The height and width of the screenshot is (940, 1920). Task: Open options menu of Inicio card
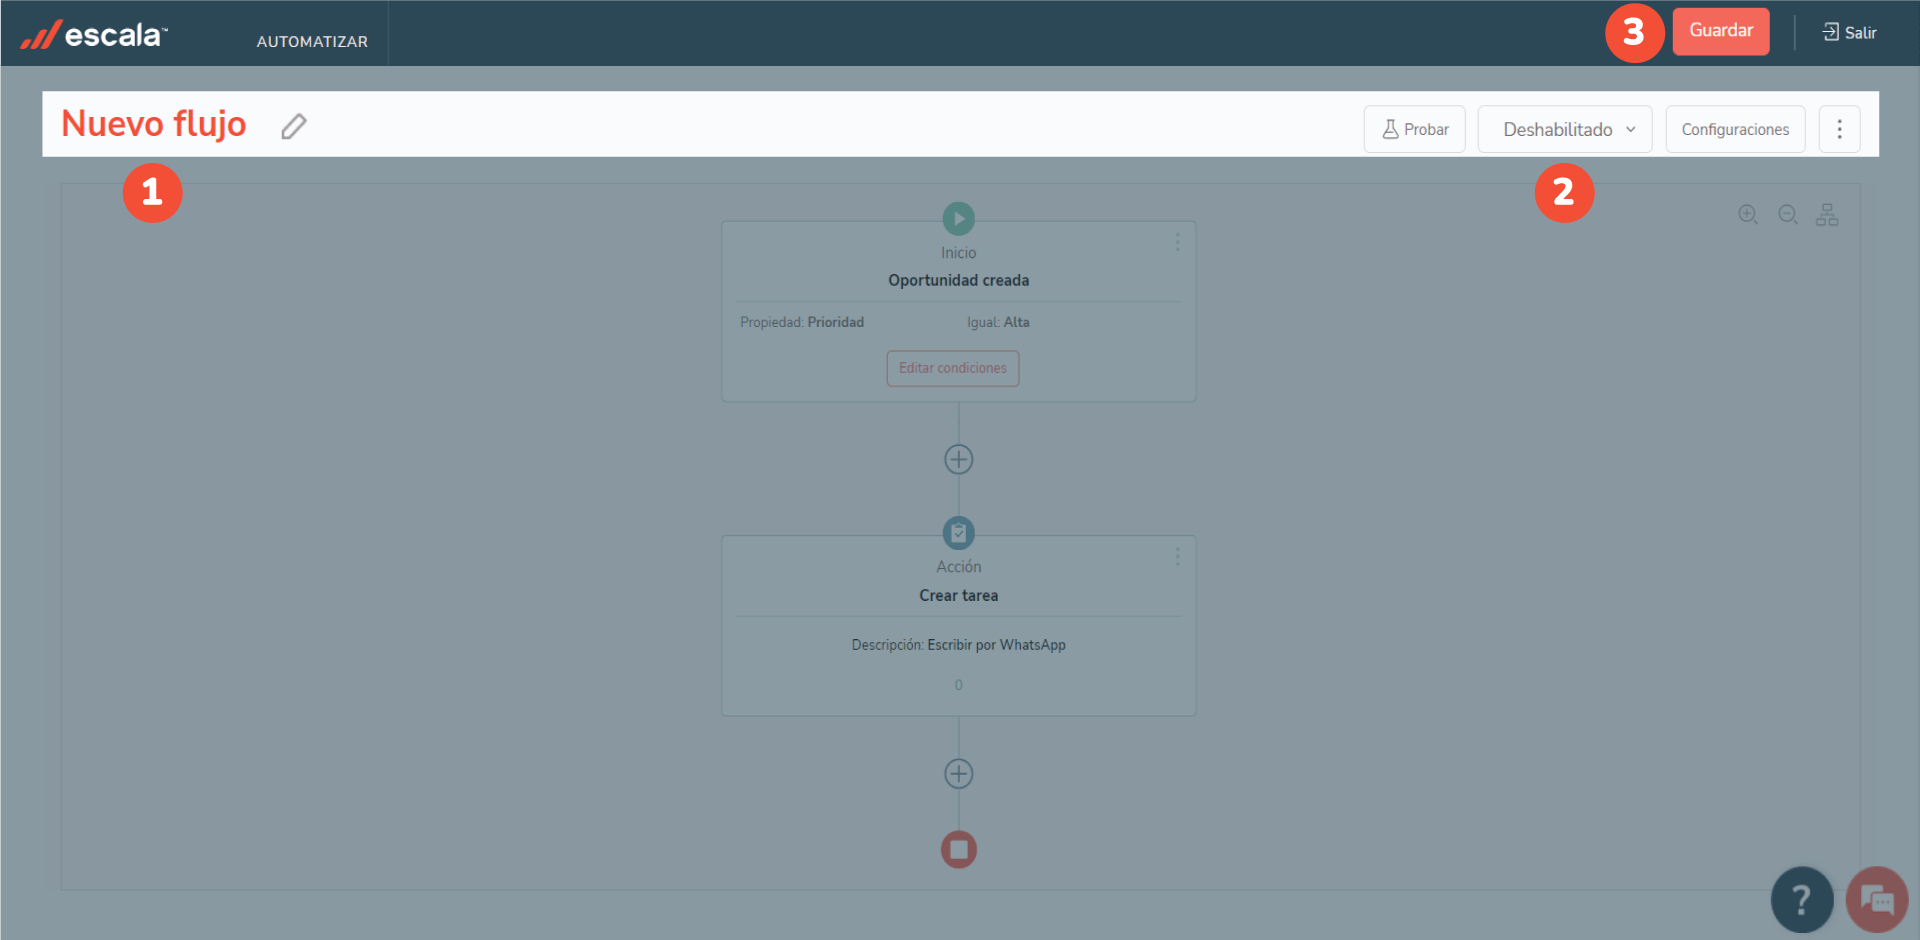coord(1177,242)
